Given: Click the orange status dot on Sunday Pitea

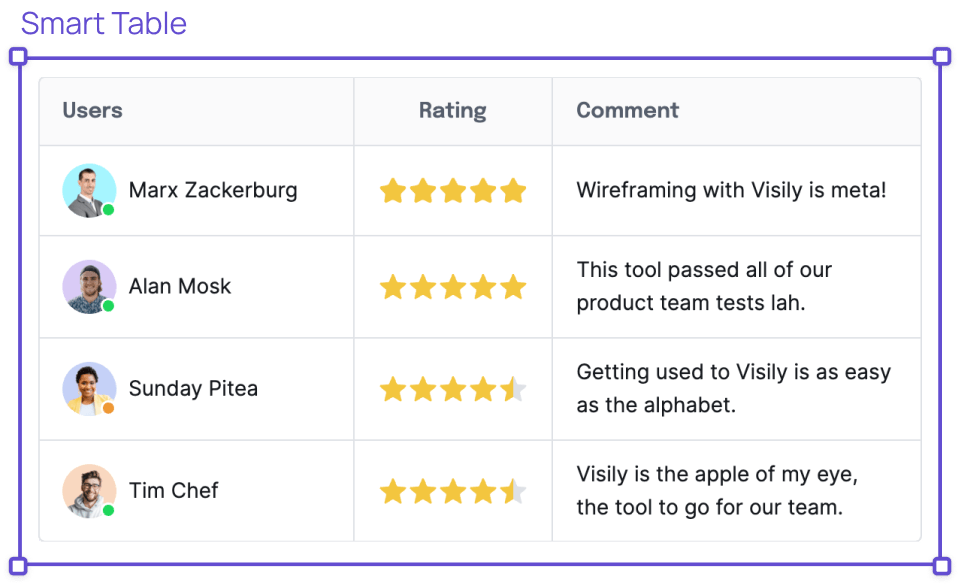Looking at the screenshot, I should pos(108,408).
